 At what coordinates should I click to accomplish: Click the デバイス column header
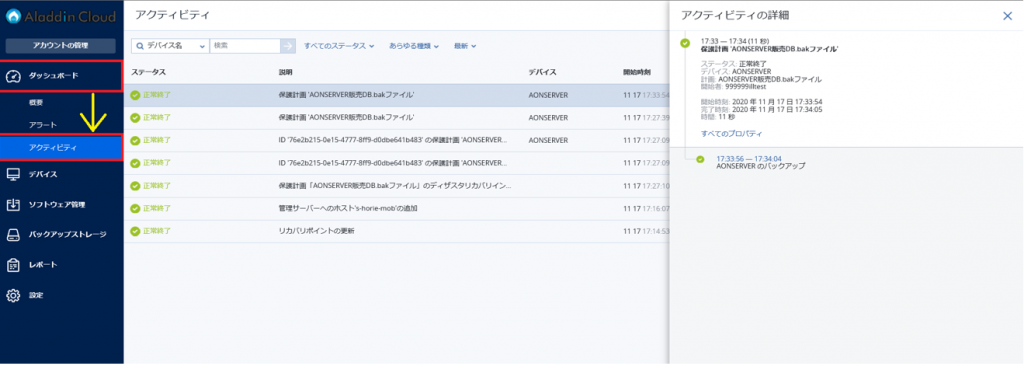point(543,72)
